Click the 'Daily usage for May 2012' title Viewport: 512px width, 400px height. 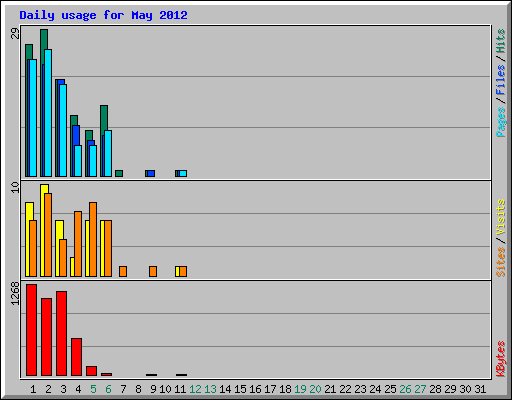(x=103, y=15)
